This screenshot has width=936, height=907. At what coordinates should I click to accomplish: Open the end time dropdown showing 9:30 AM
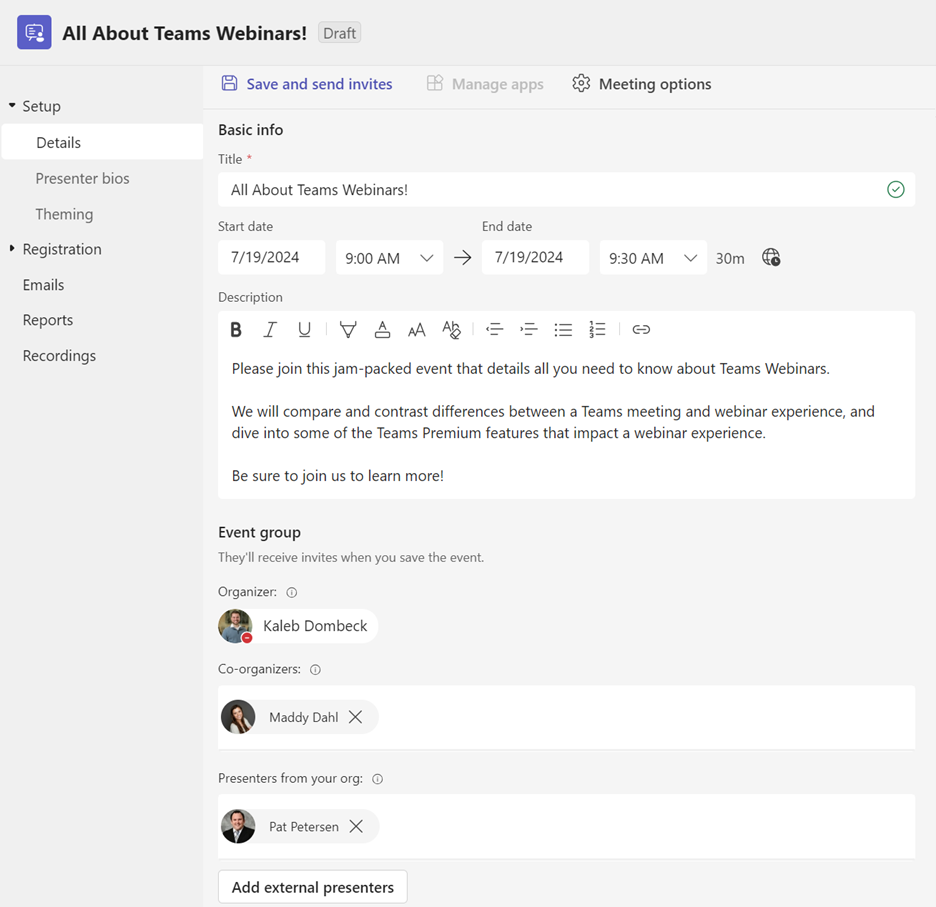point(690,257)
